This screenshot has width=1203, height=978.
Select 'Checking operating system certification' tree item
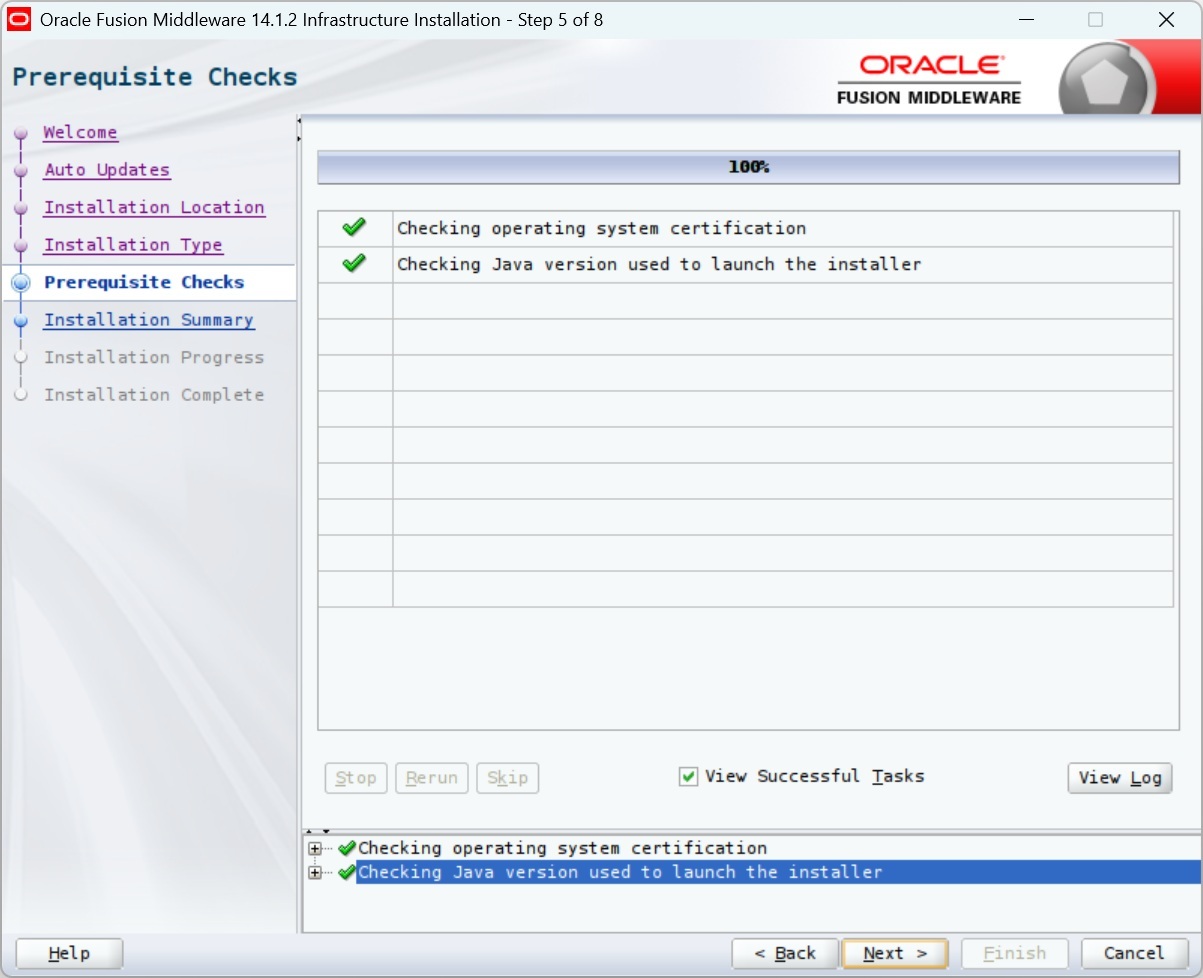click(x=562, y=848)
